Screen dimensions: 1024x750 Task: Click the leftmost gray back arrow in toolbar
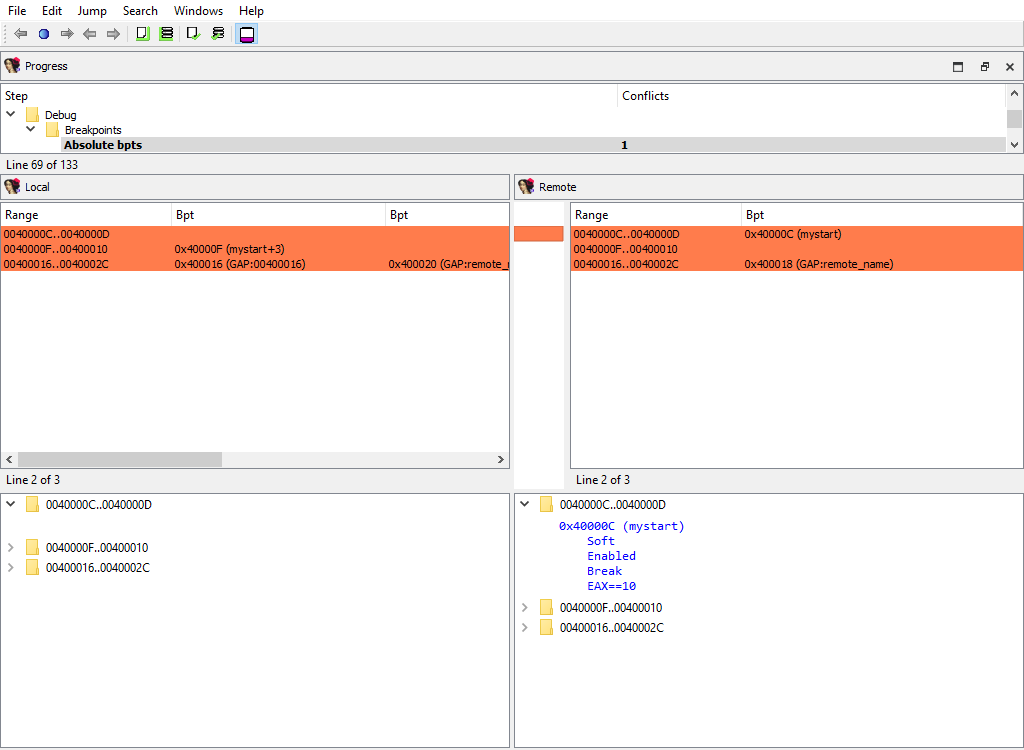[20, 34]
